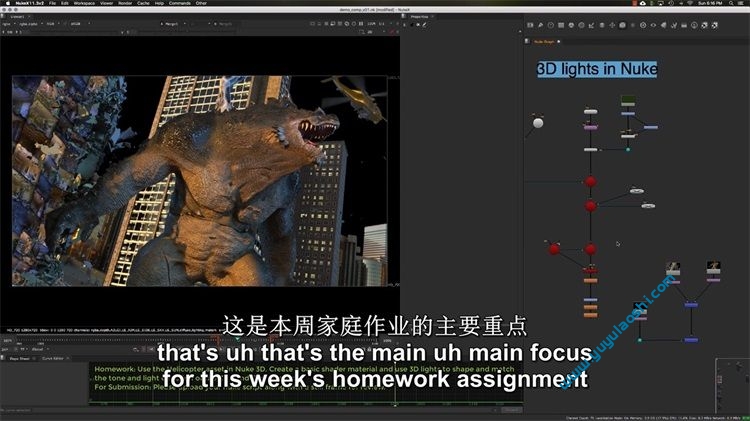Switch to the Curve Editor tab
This screenshot has width=750, height=421.
pyautogui.click(x=52, y=358)
